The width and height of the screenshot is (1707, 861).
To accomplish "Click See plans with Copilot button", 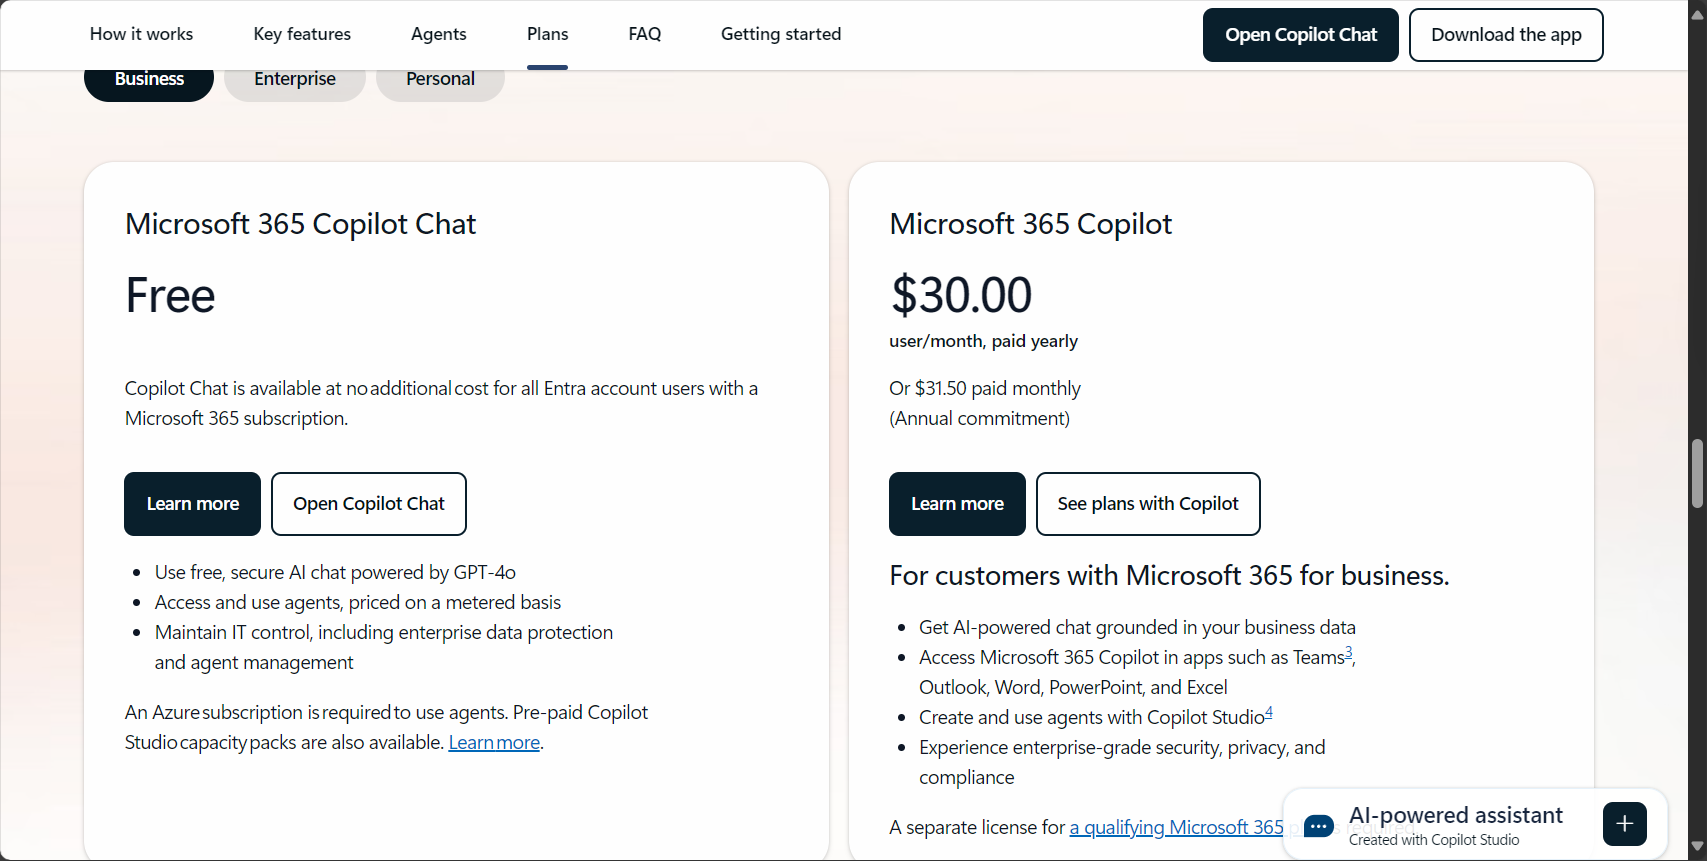I will 1148,504.
